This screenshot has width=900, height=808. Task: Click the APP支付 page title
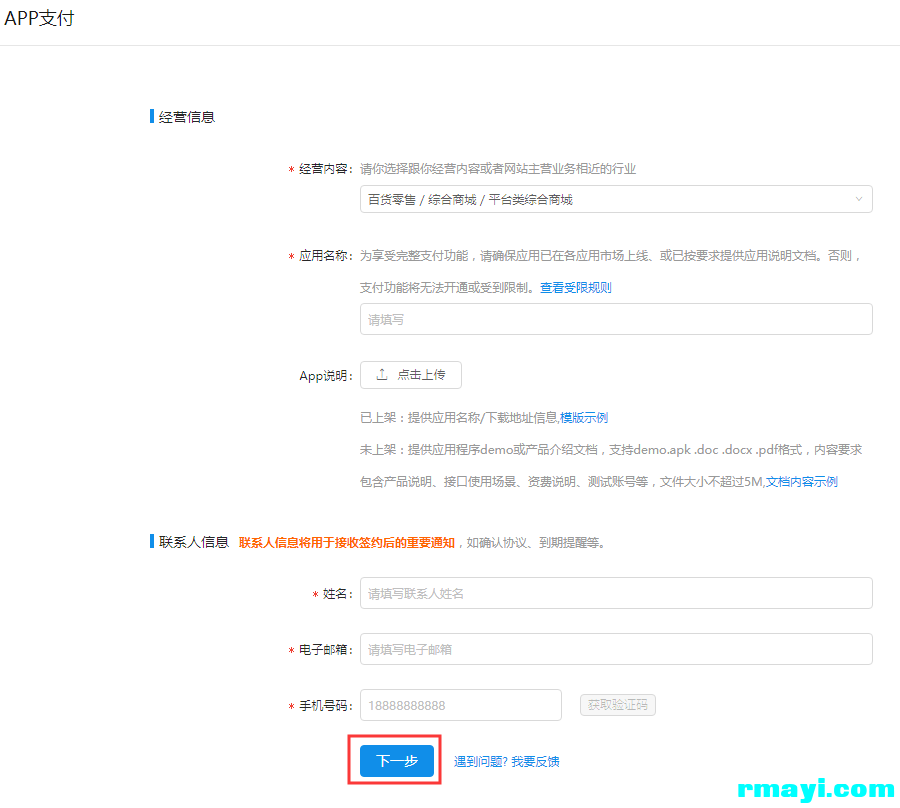click(39, 18)
